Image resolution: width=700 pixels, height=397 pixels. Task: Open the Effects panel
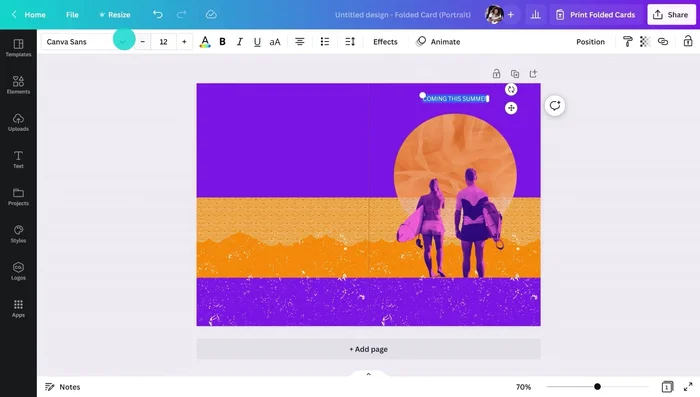(x=385, y=42)
